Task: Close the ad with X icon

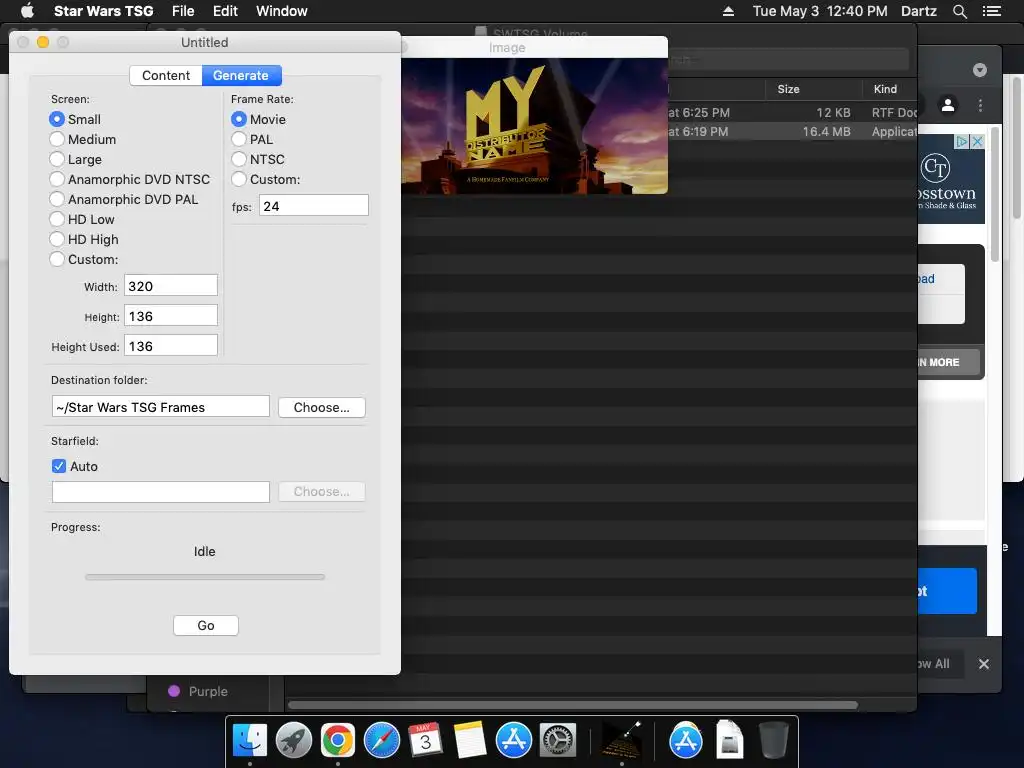Action: 977,141
